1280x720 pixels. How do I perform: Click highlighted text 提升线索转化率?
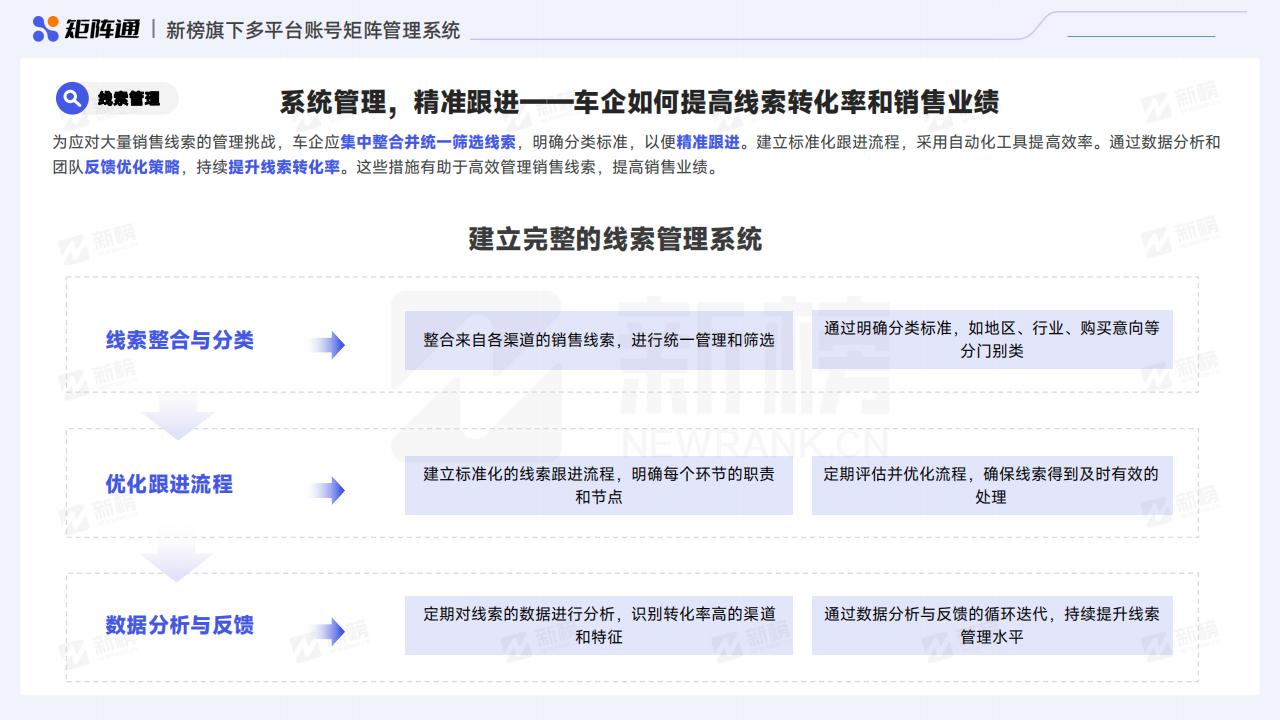click(284, 167)
